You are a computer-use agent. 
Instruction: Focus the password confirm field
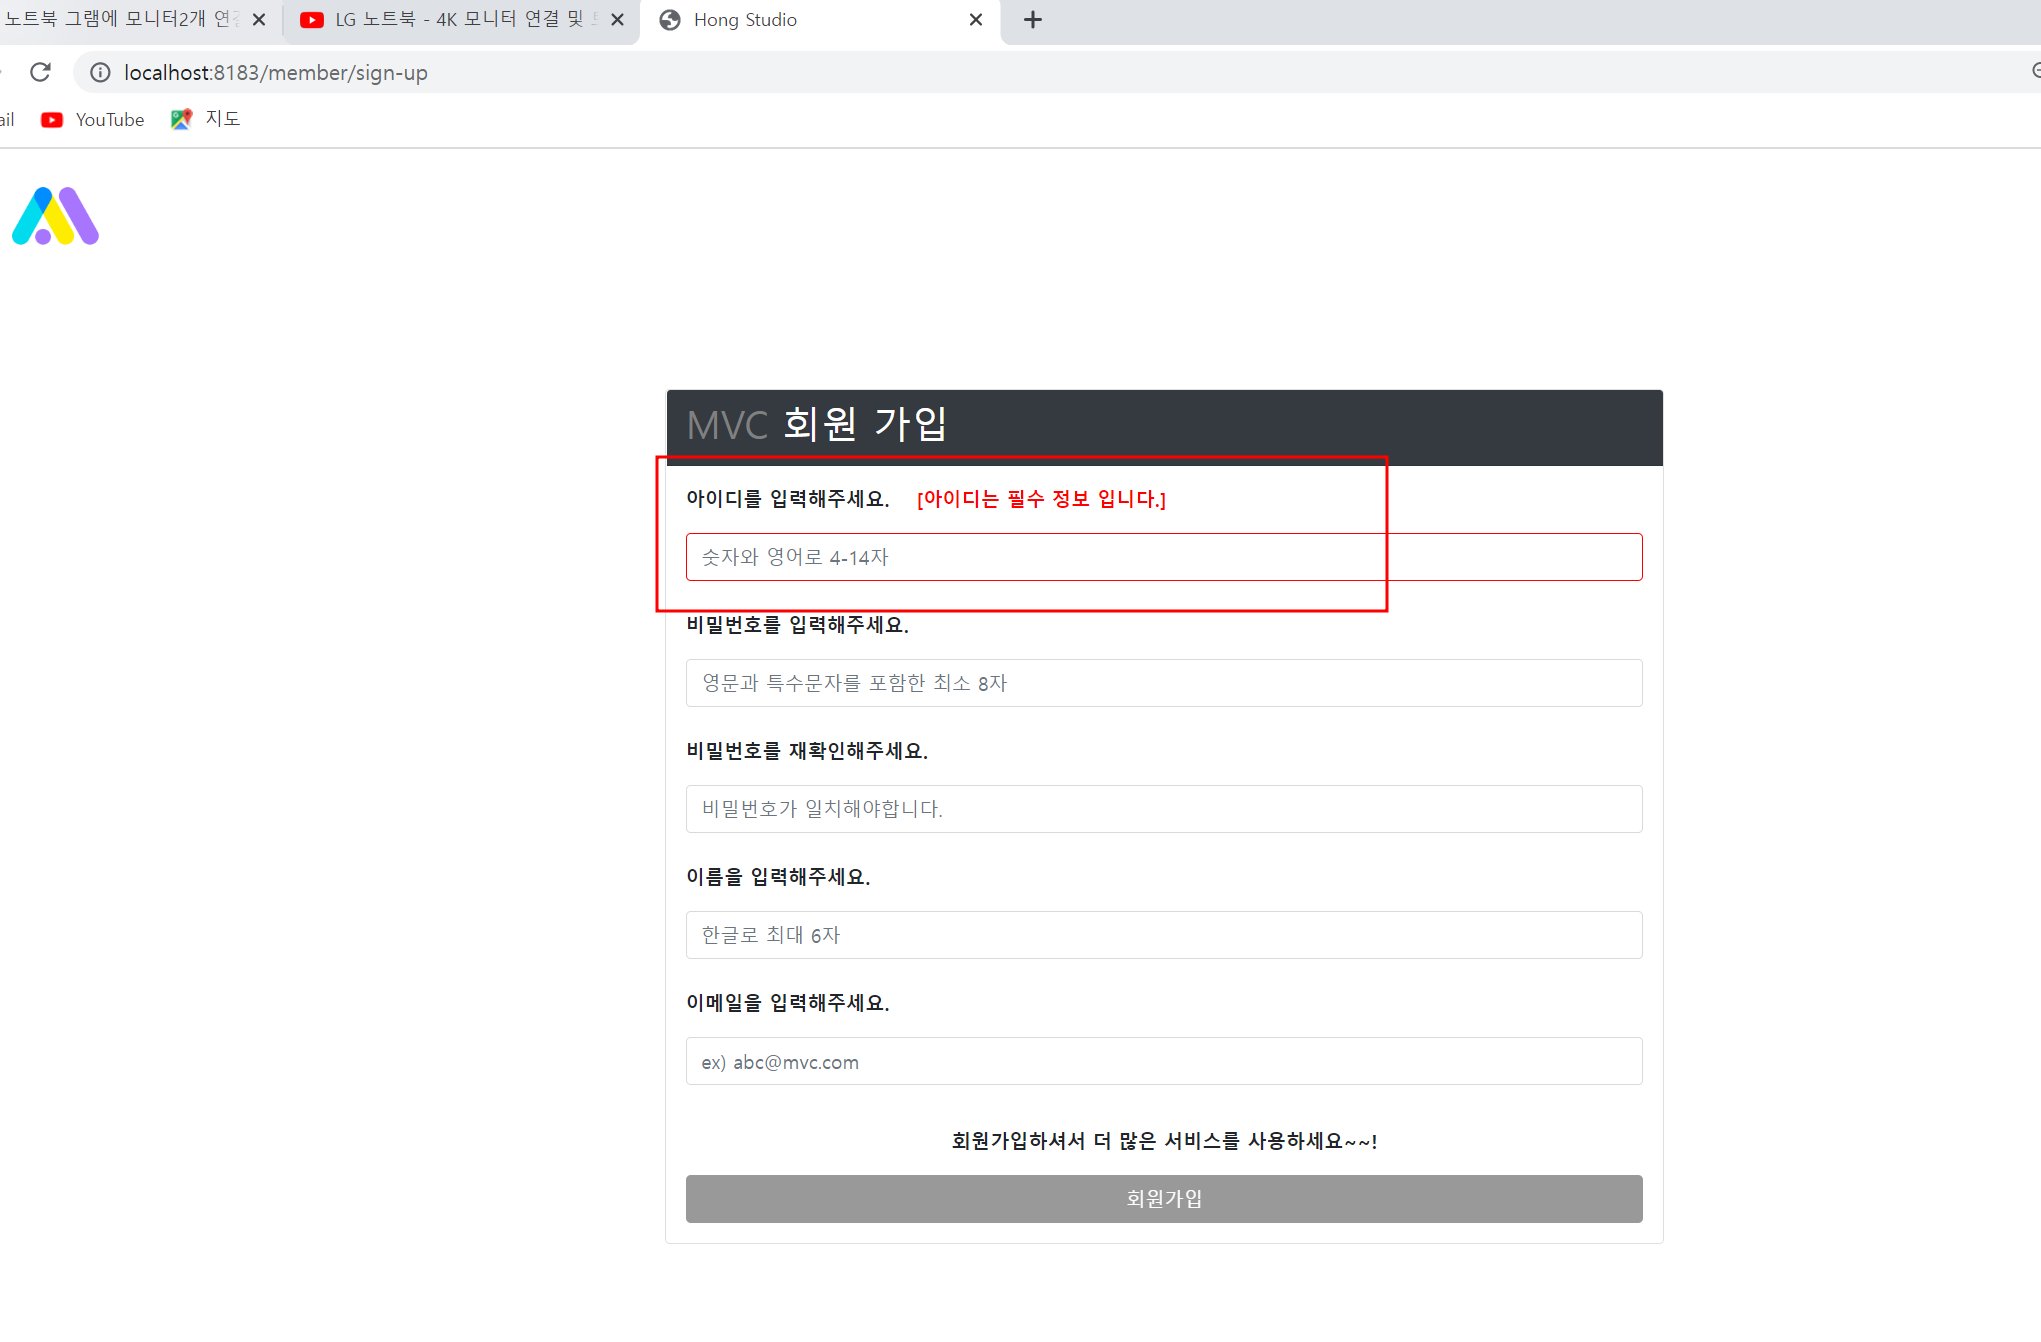[x=1164, y=809]
